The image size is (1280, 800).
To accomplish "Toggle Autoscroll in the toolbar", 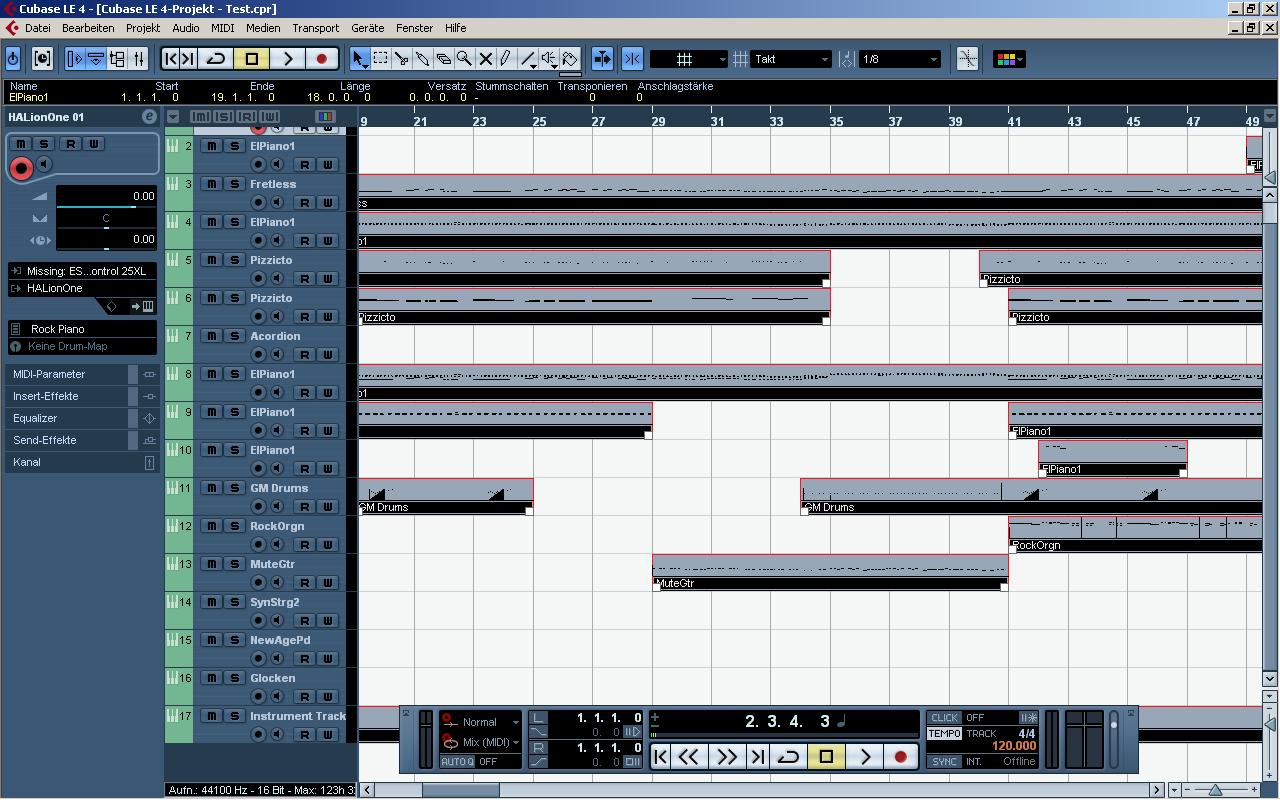I will [x=602, y=59].
